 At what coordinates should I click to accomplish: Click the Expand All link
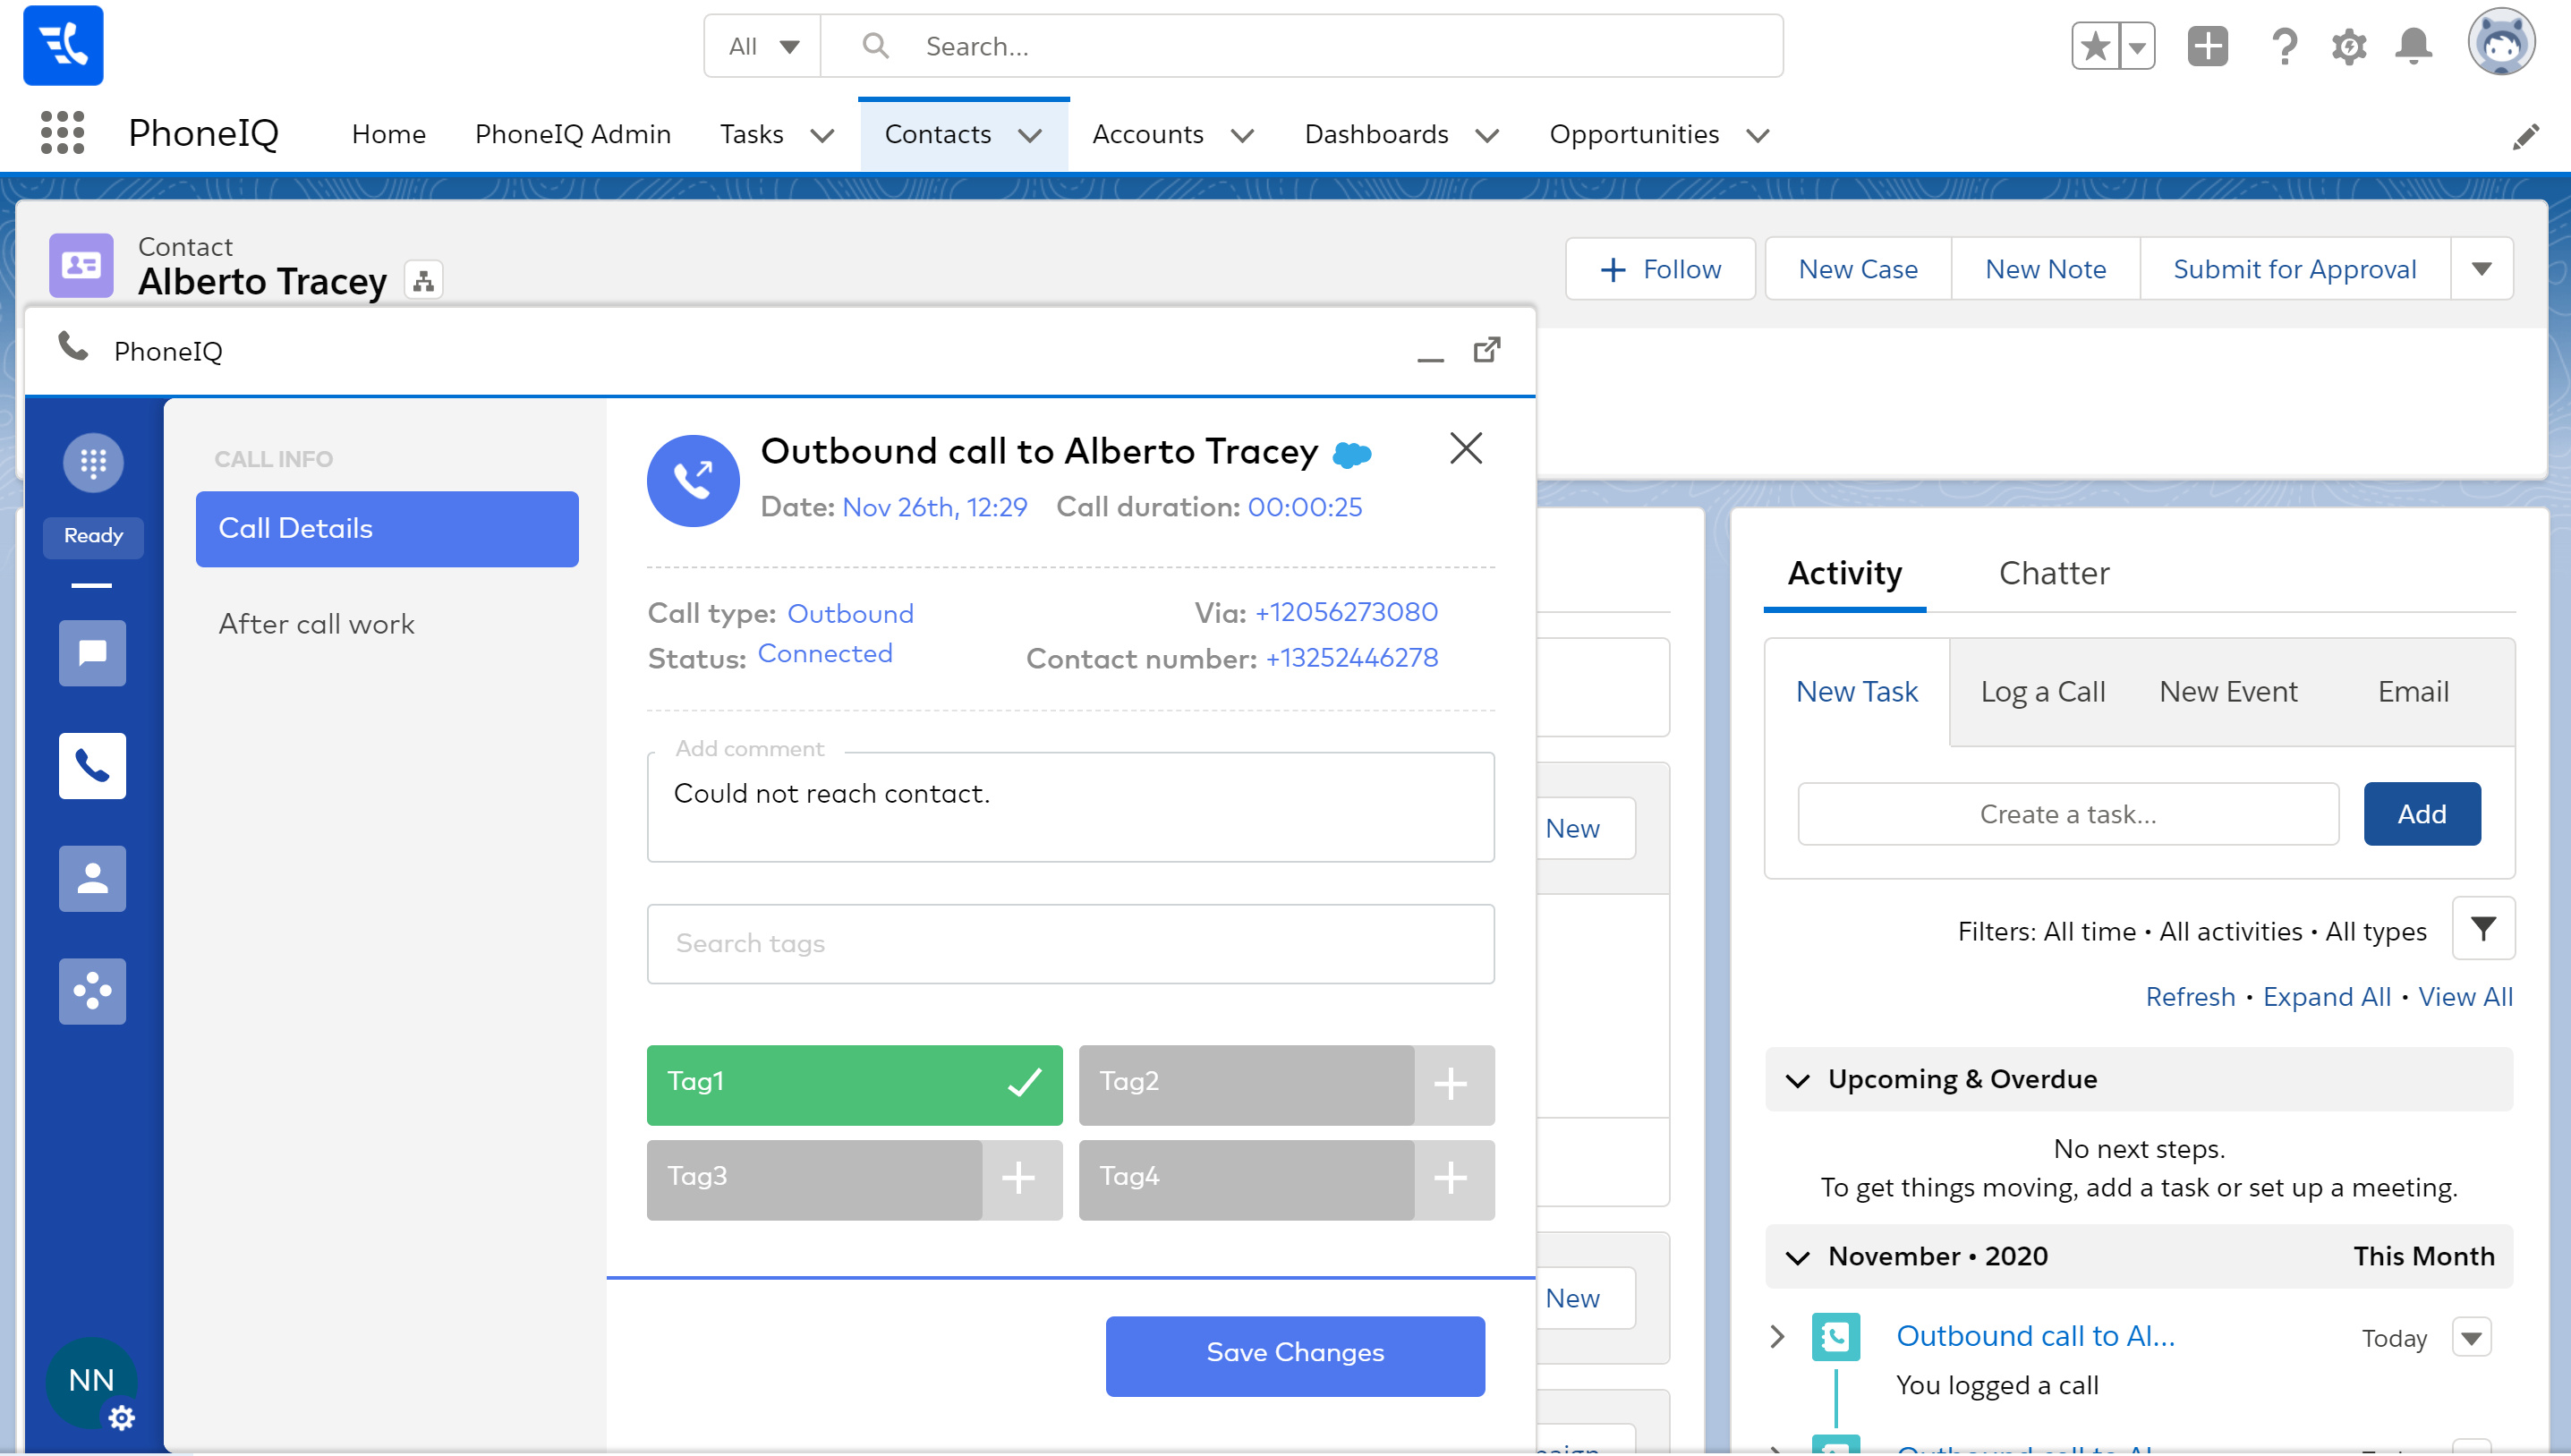[2326, 997]
